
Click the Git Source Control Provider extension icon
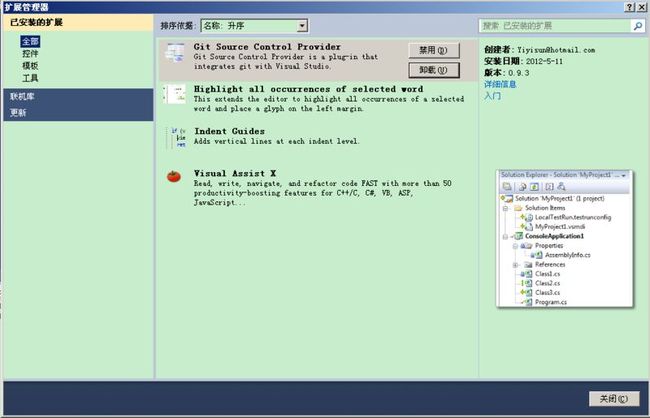click(x=175, y=53)
